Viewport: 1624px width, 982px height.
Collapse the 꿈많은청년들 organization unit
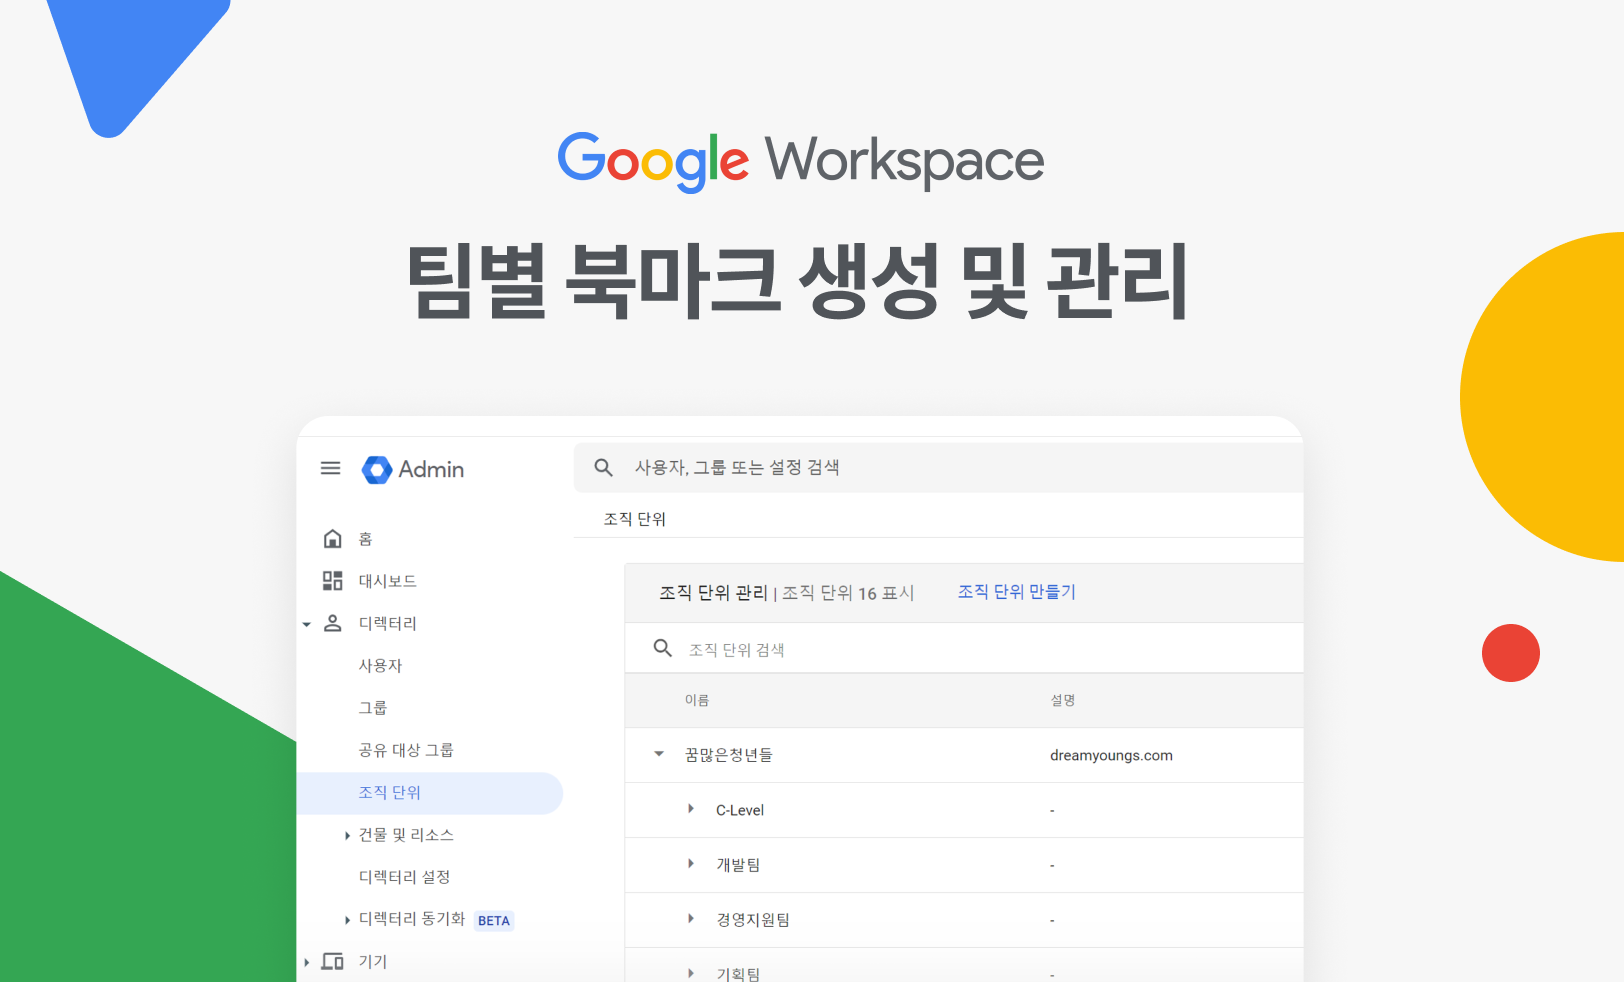[656, 755]
